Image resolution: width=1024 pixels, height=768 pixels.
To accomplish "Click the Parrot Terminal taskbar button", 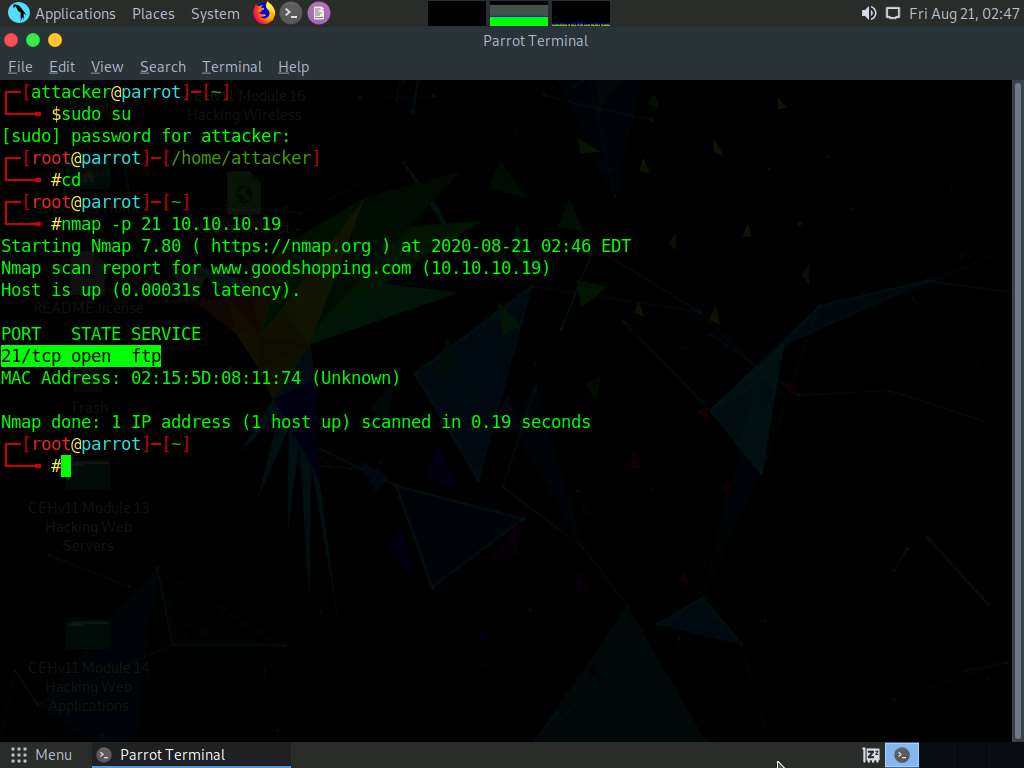I will pos(191,755).
